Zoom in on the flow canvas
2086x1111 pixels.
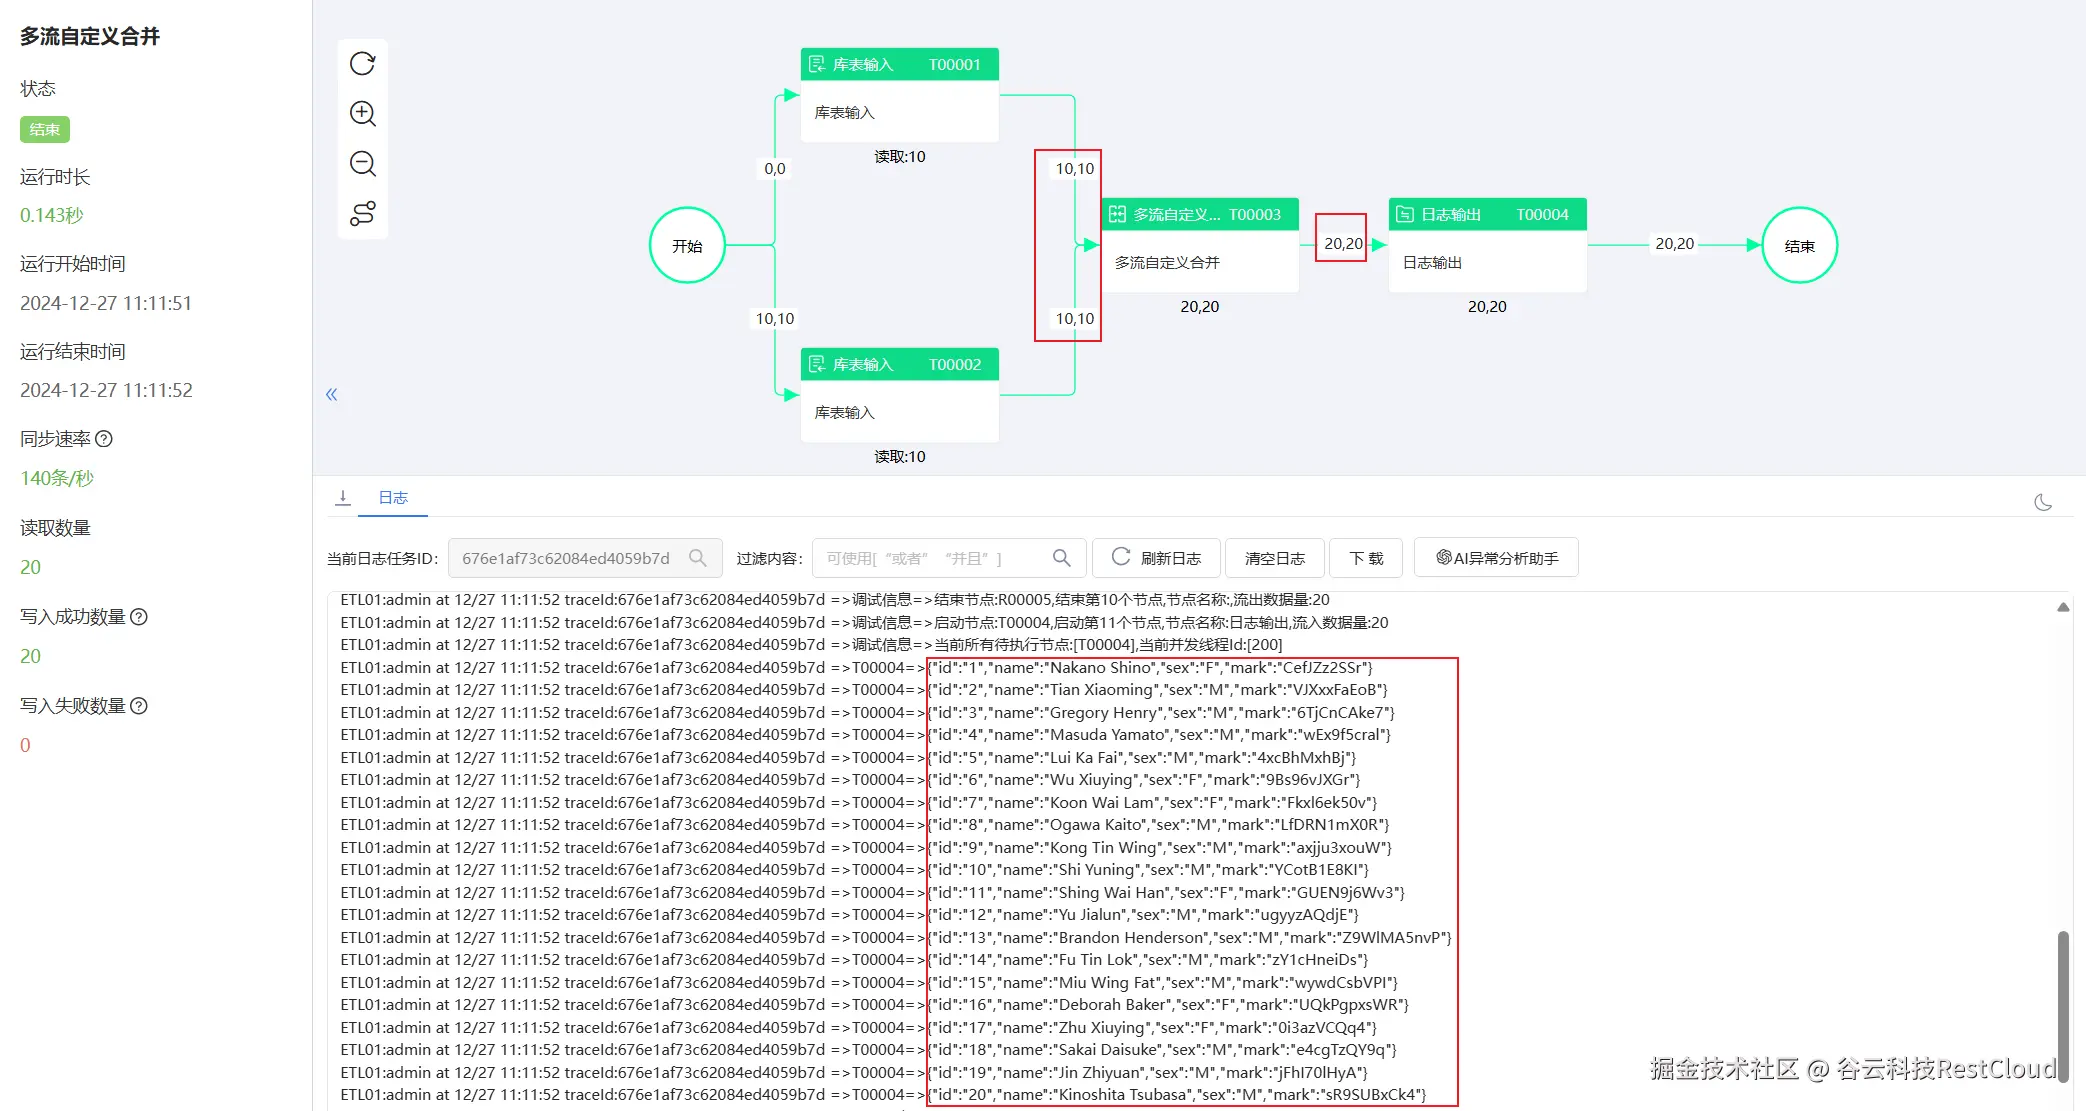tap(362, 114)
